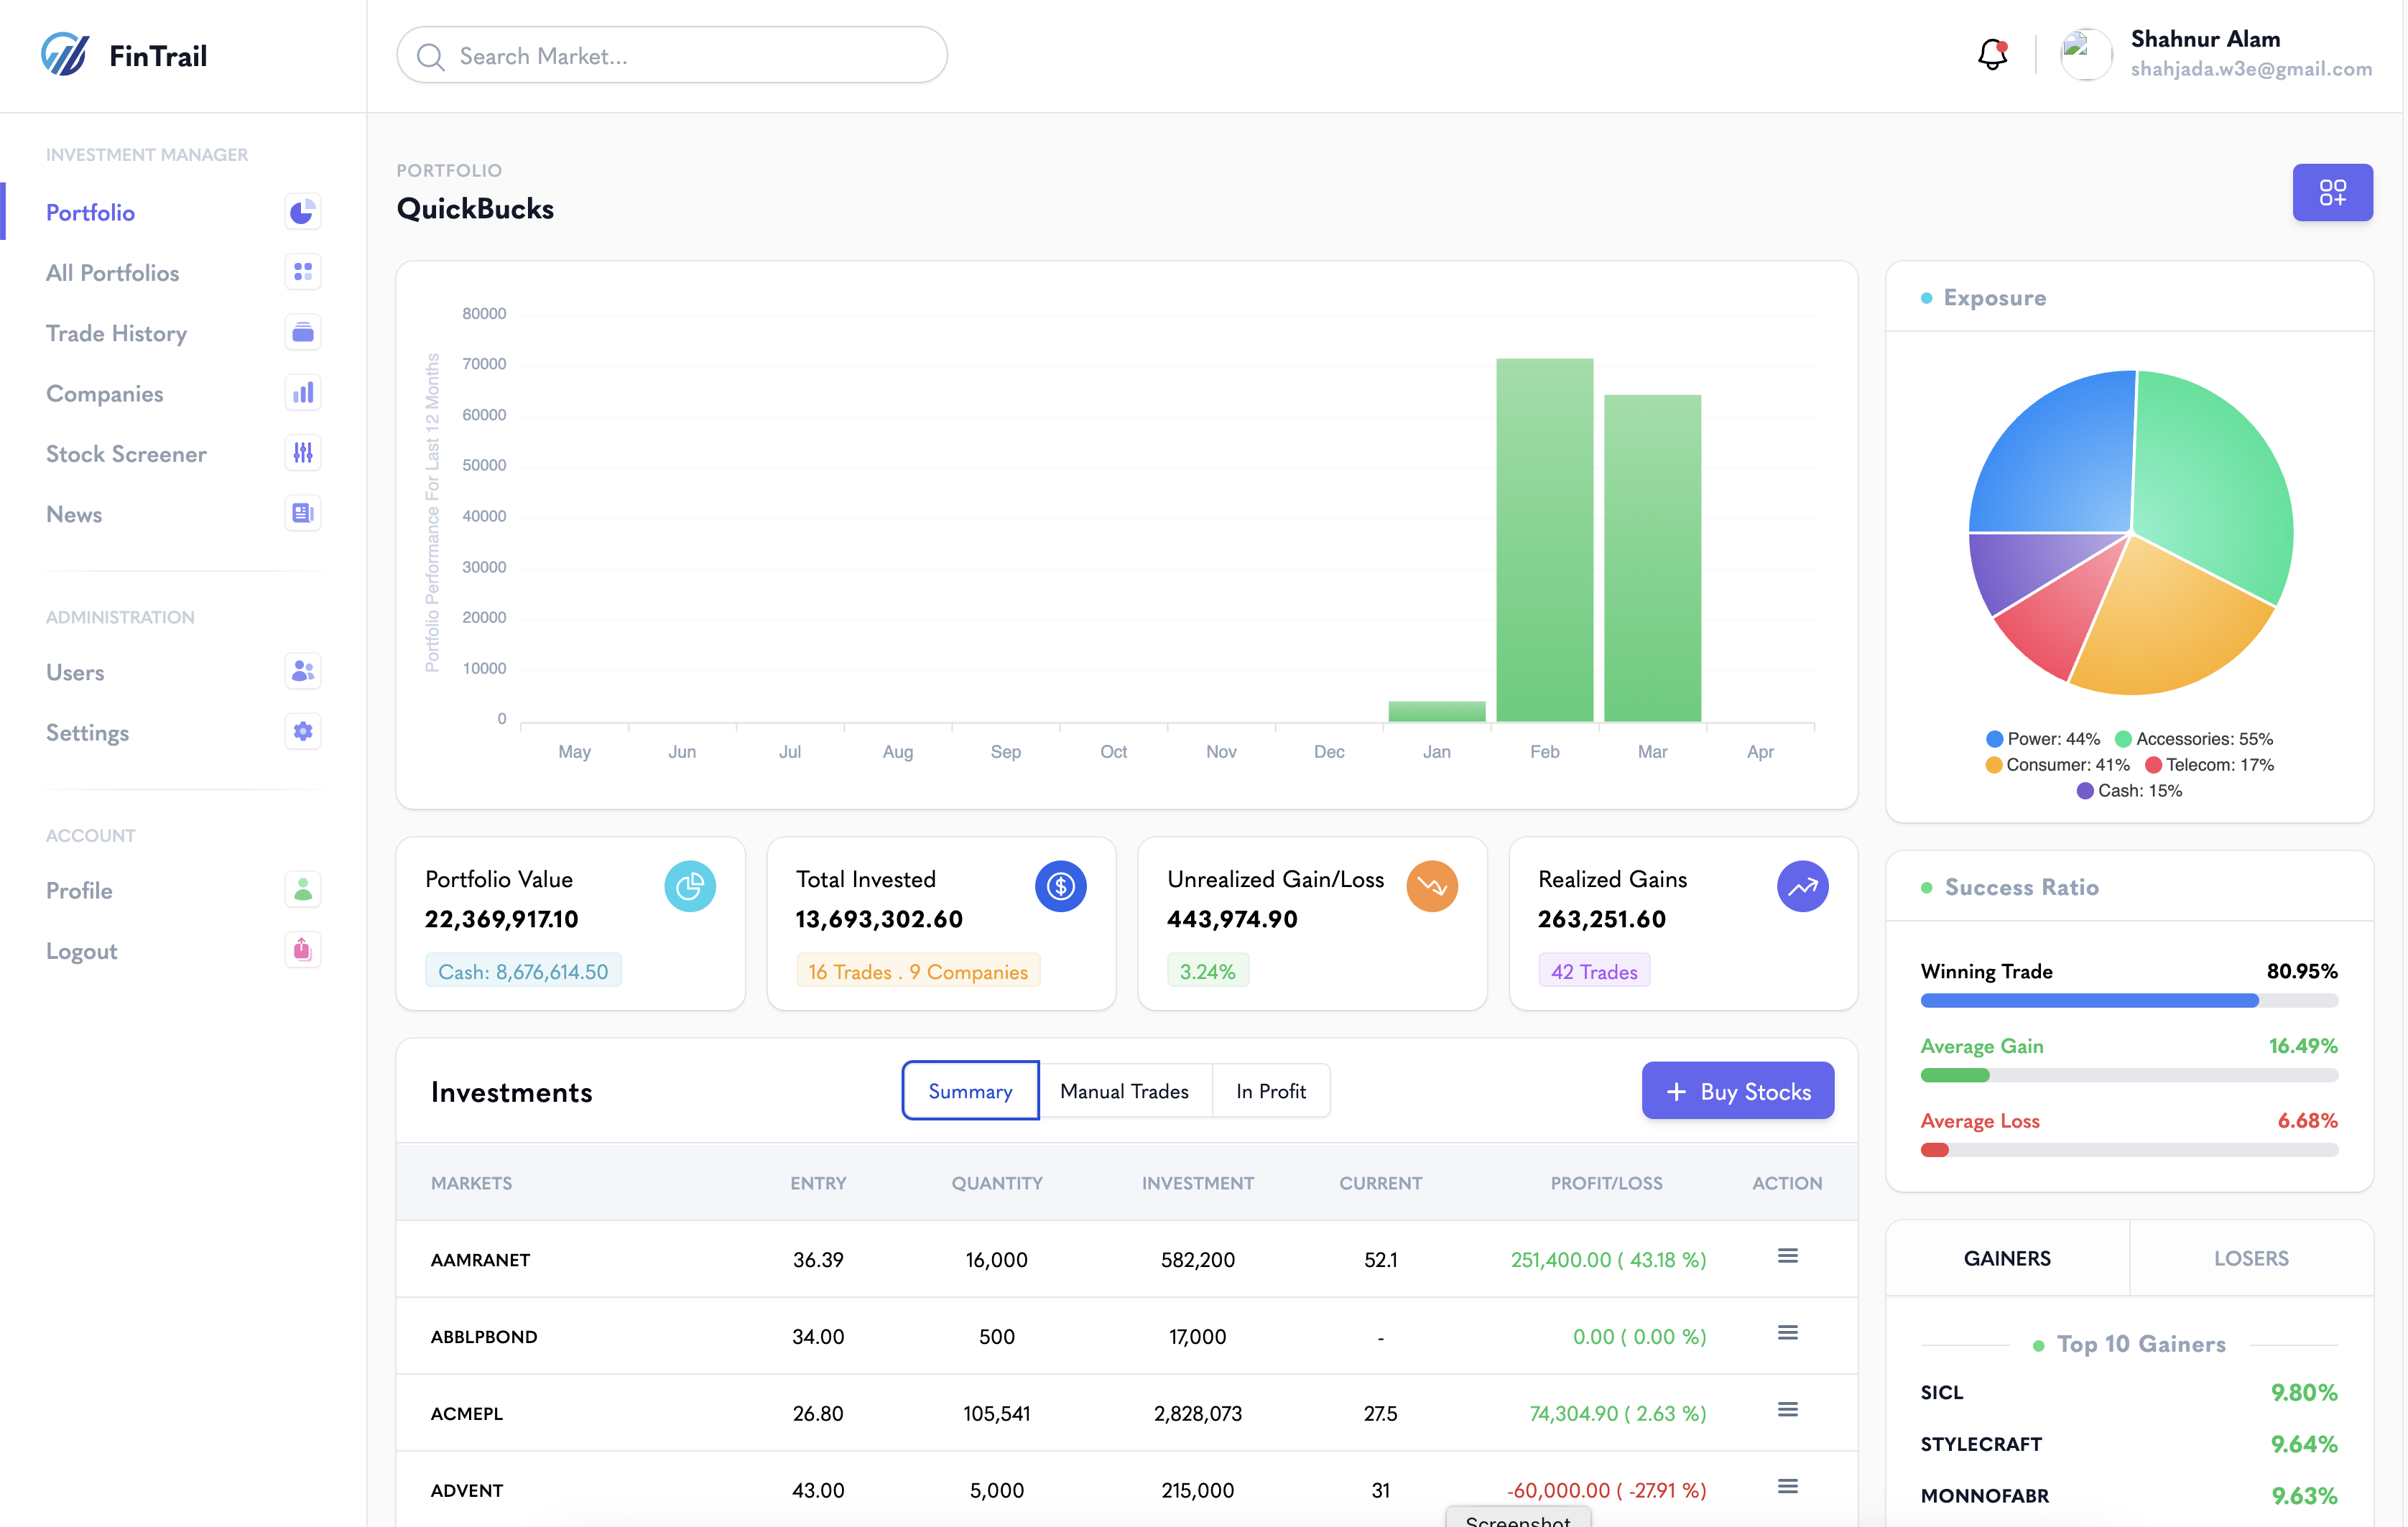Go to Trade History page
Image resolution: width=2408 pixels, height=1527 pixels.
pyautogui.click(x=116, y=333)
